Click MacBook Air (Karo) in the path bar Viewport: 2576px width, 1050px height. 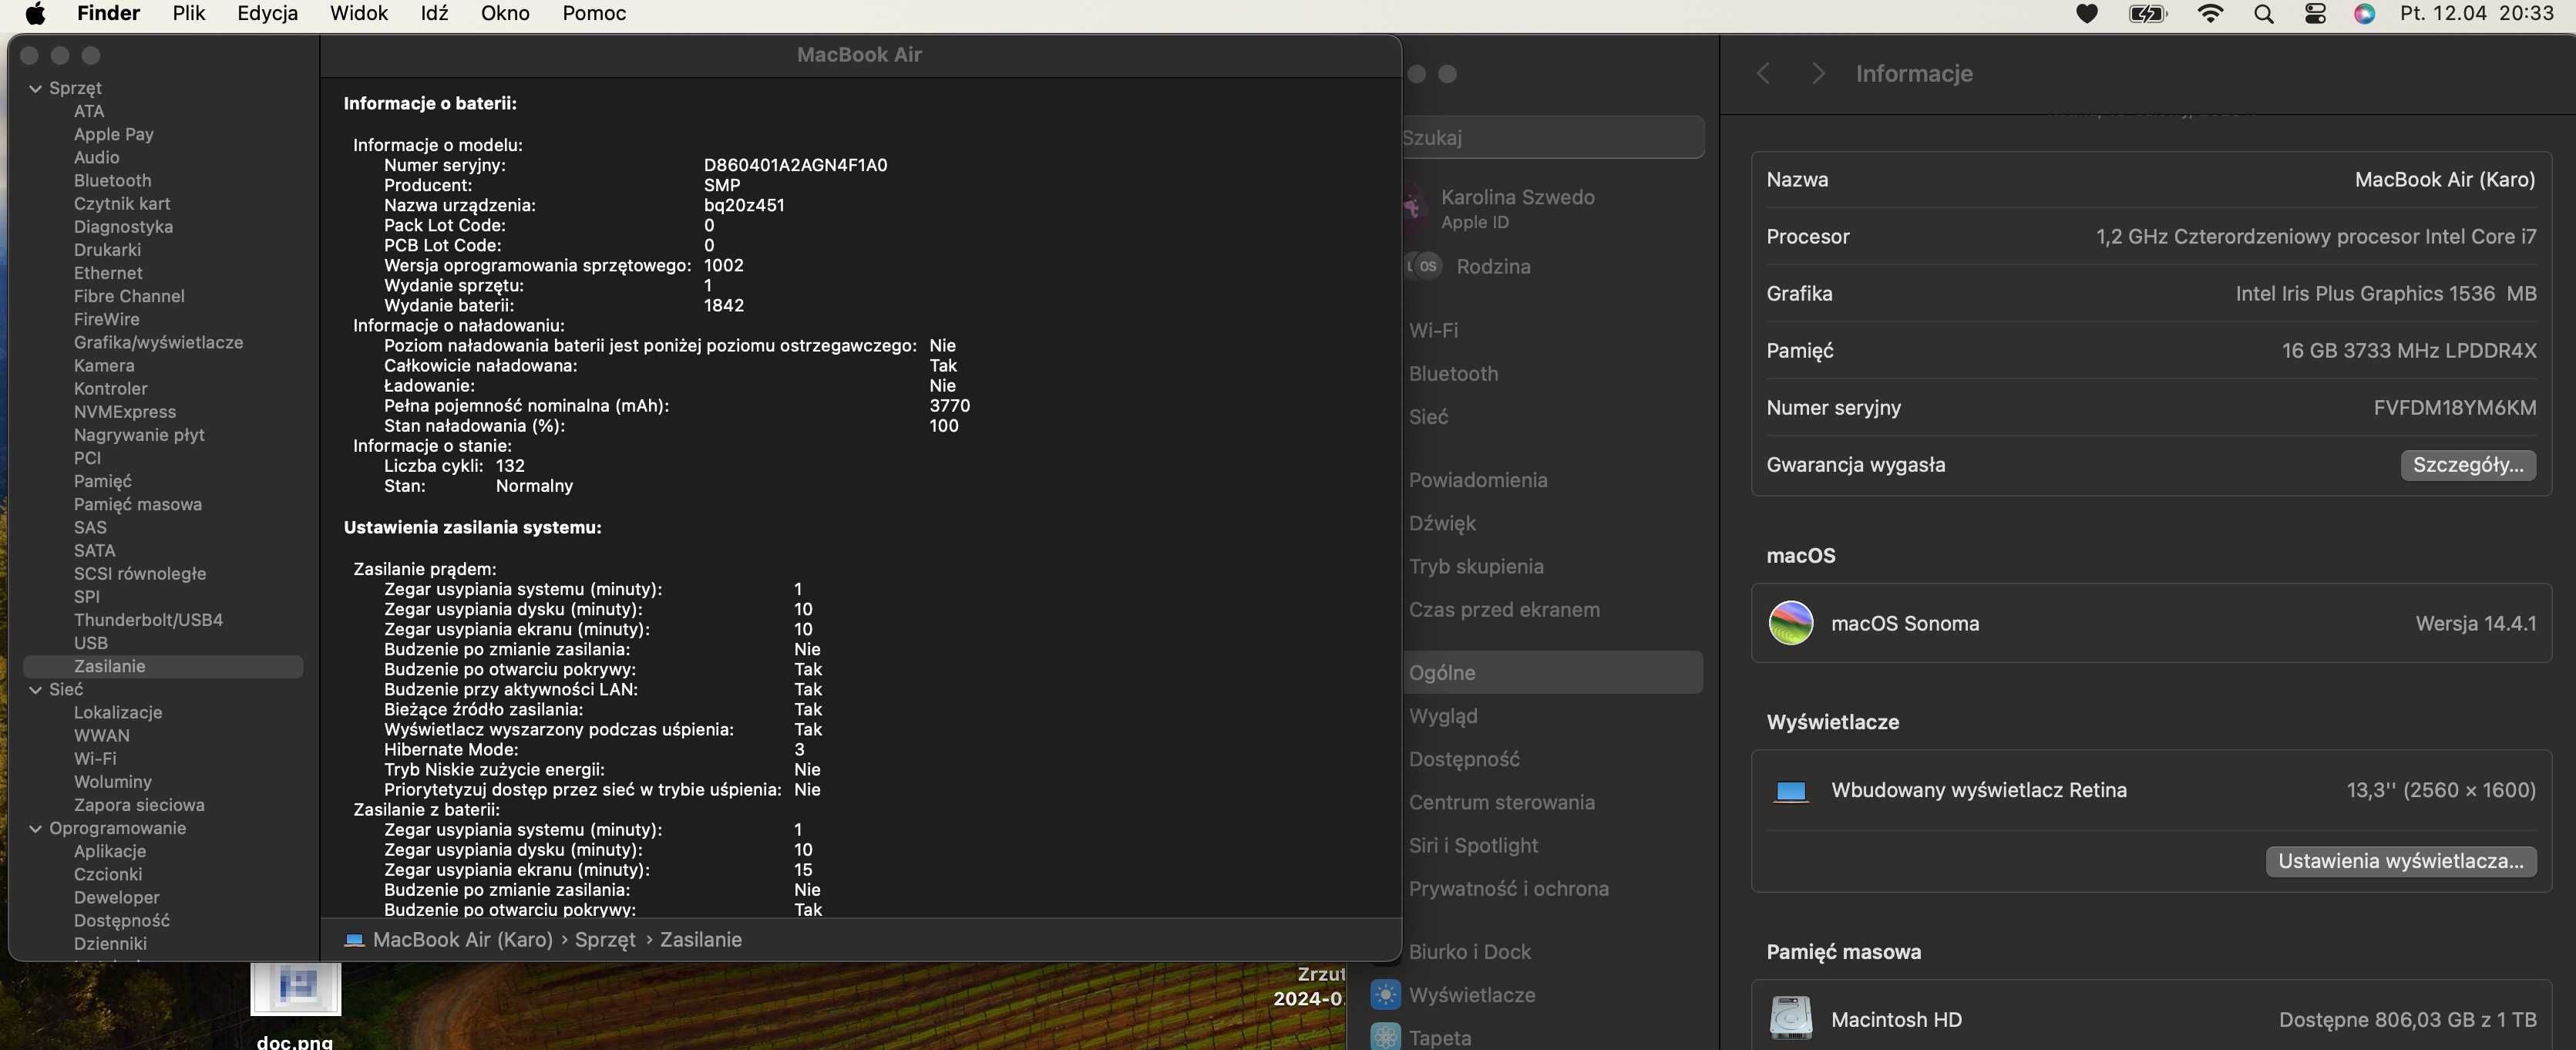462,940
